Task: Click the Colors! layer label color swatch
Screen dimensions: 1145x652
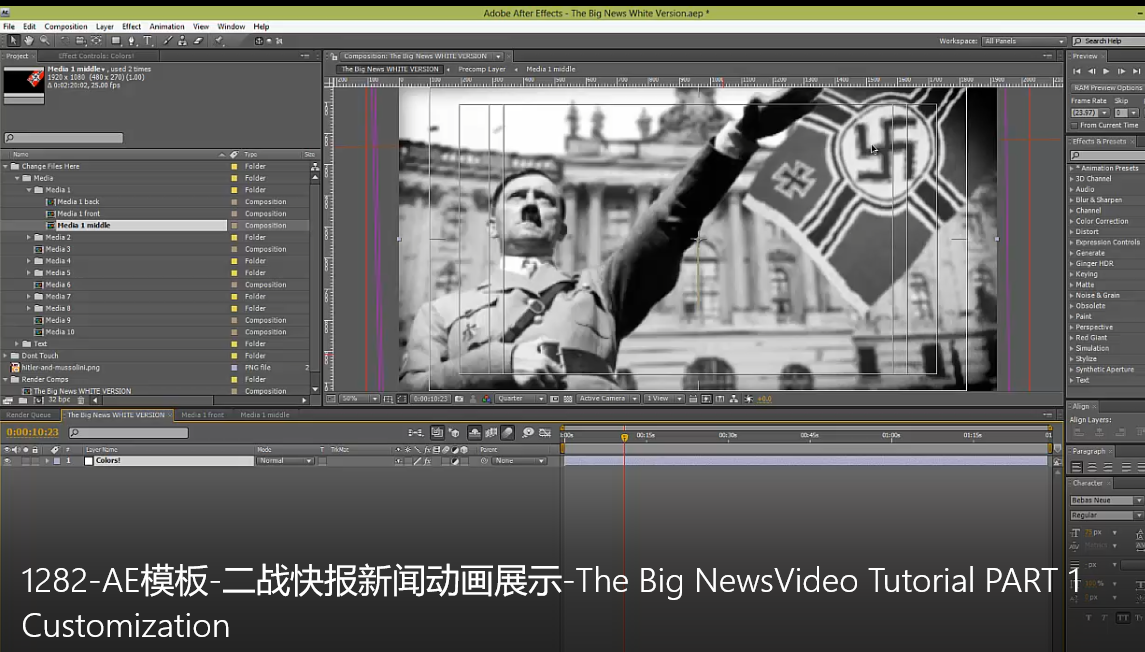Action: click(56, 461)
